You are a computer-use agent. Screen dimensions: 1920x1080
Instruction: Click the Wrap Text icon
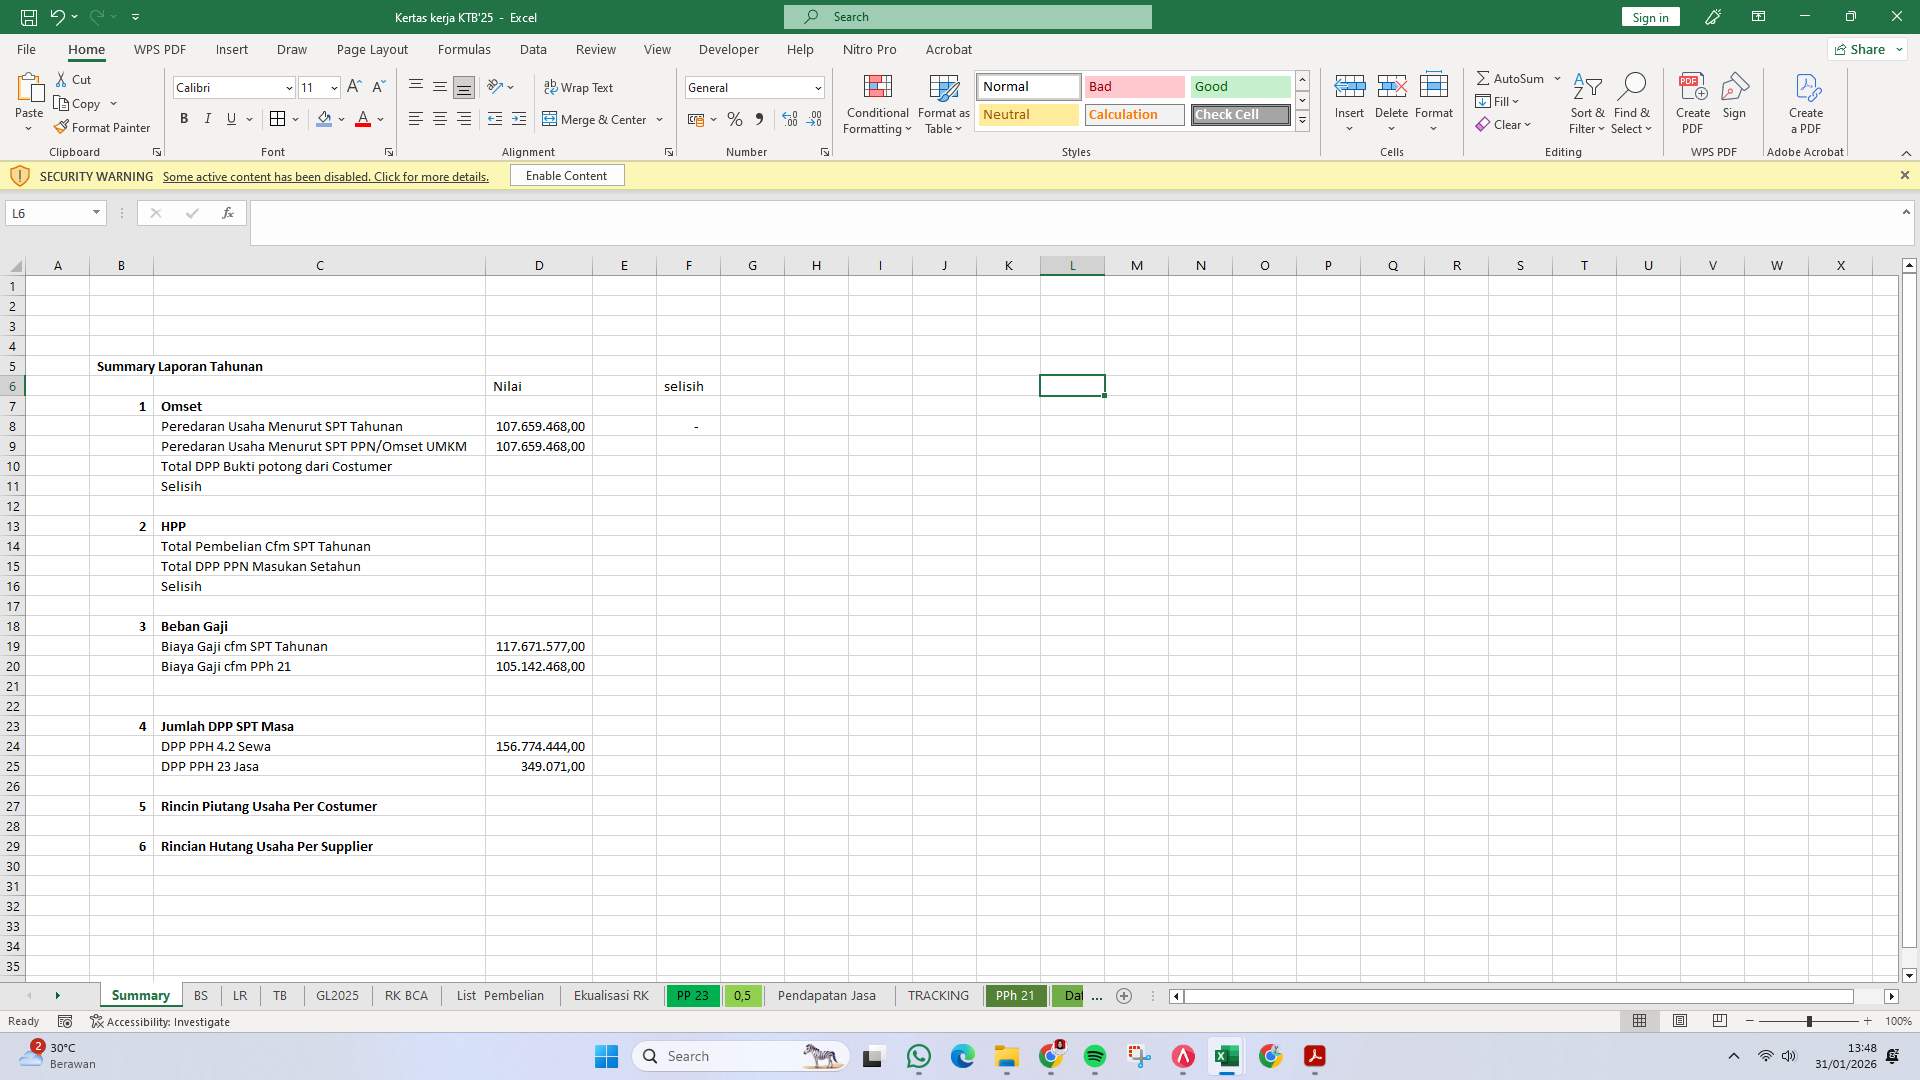coord(552,87)
